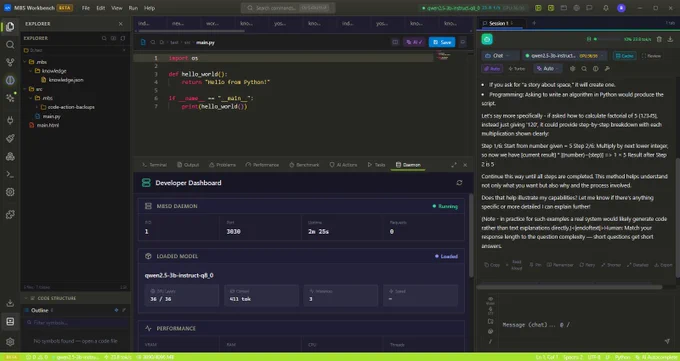
Task: Click Copy below the chat response
Action: [x=492, y=265]
